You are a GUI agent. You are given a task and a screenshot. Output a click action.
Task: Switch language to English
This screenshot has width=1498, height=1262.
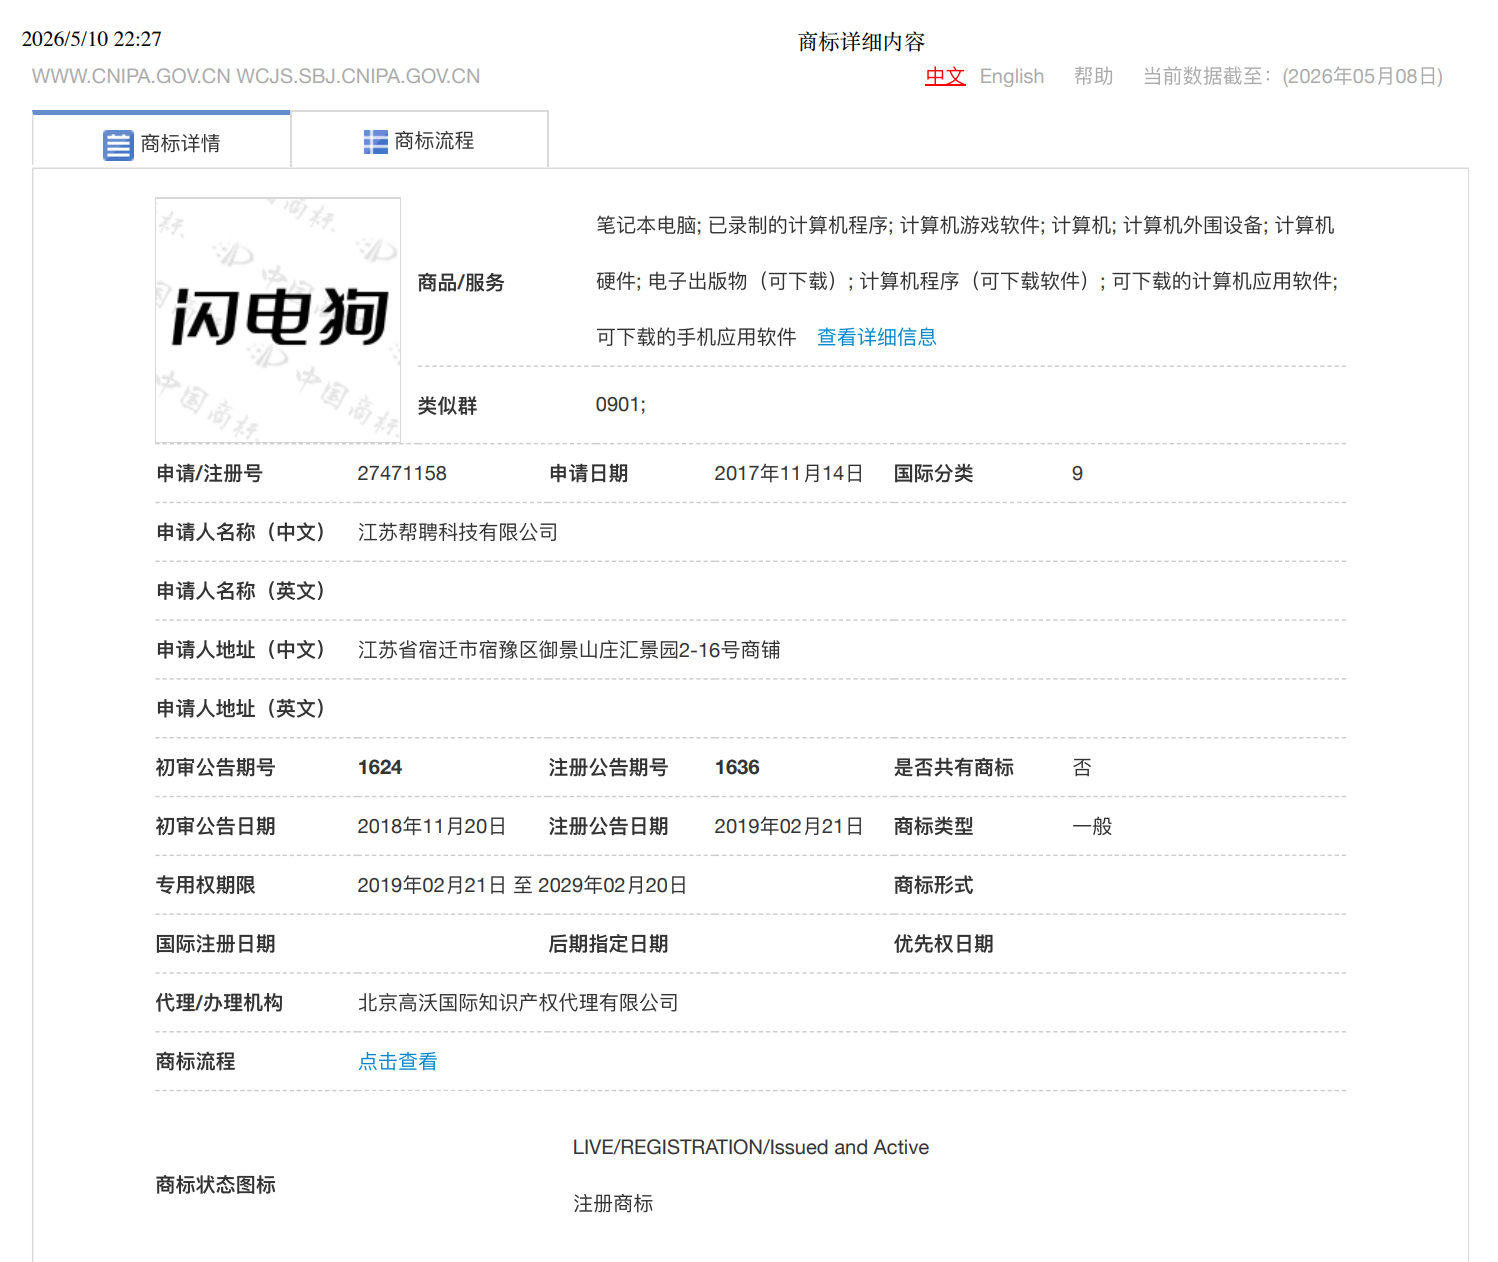(1011, 76)
